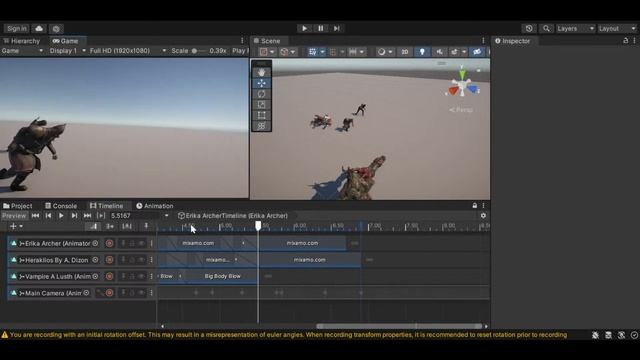640x360 pixels.
Task: Open Full HD resolution dropdown
Action: pos(128,51)
